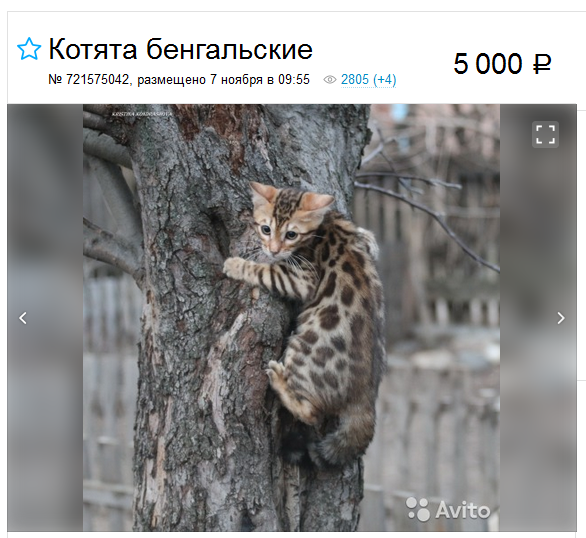
Task: Click the price 5 000
Action: pos(487,64)
